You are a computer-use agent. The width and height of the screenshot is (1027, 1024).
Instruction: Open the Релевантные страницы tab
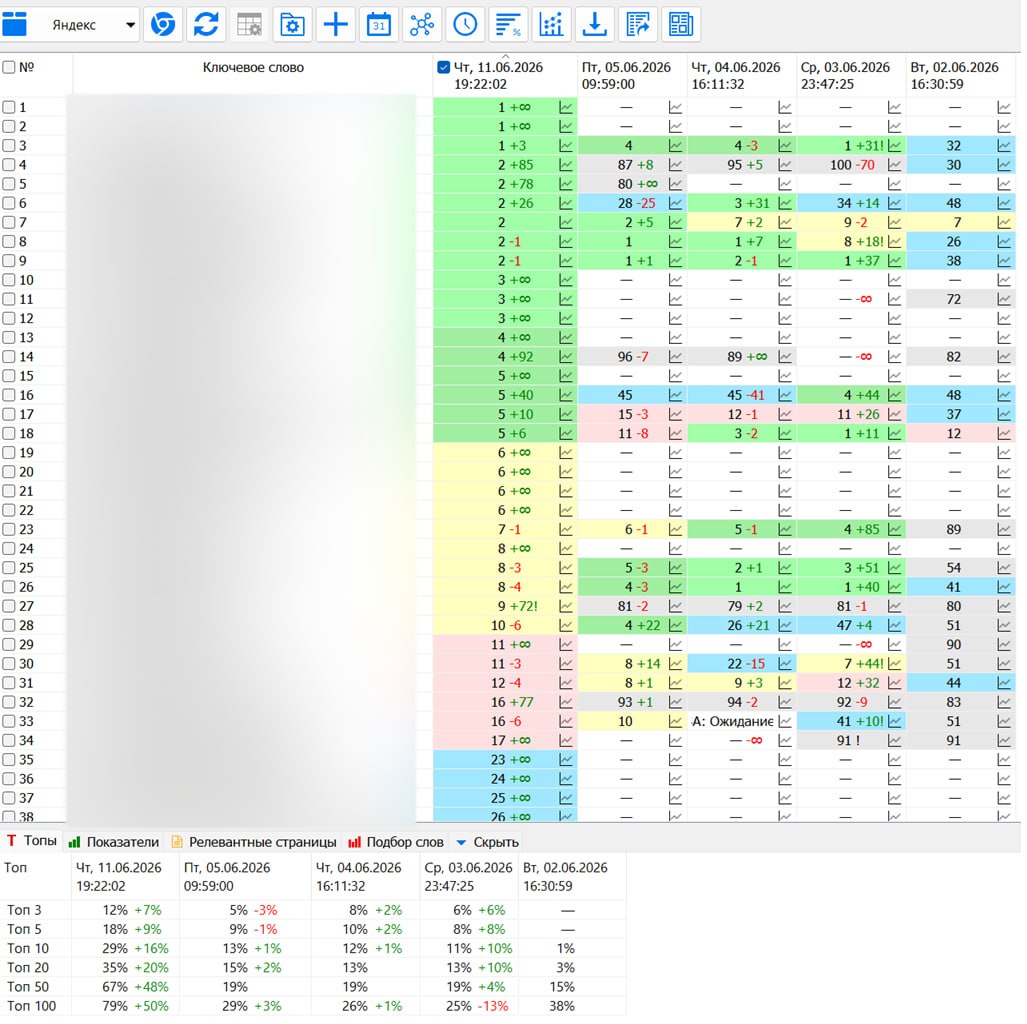(x=254, y=842)
